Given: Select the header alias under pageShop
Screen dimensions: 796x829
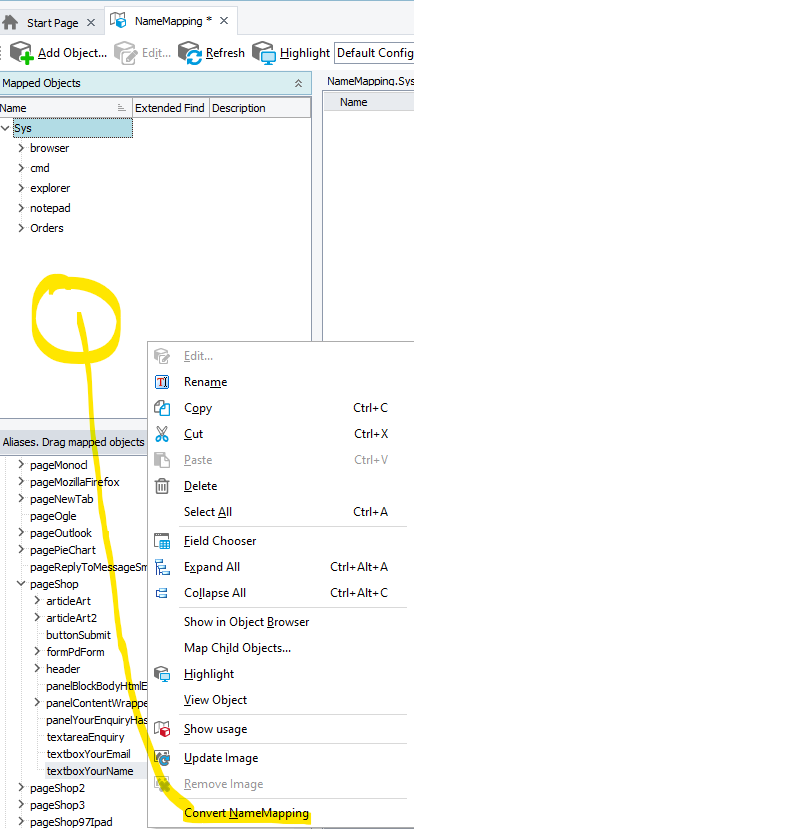Looking at the screenshot, I should click(x=63, y=669).
